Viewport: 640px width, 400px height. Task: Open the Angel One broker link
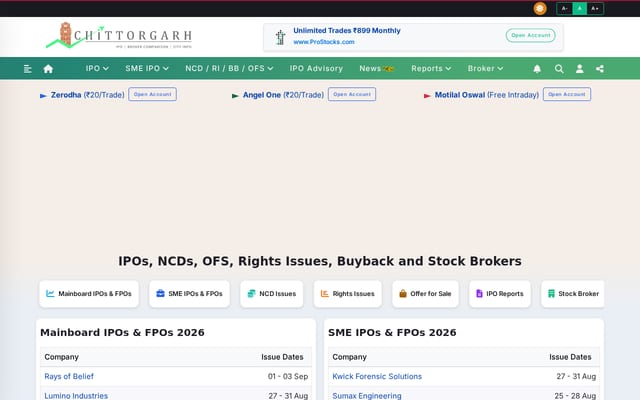[283, 95]
